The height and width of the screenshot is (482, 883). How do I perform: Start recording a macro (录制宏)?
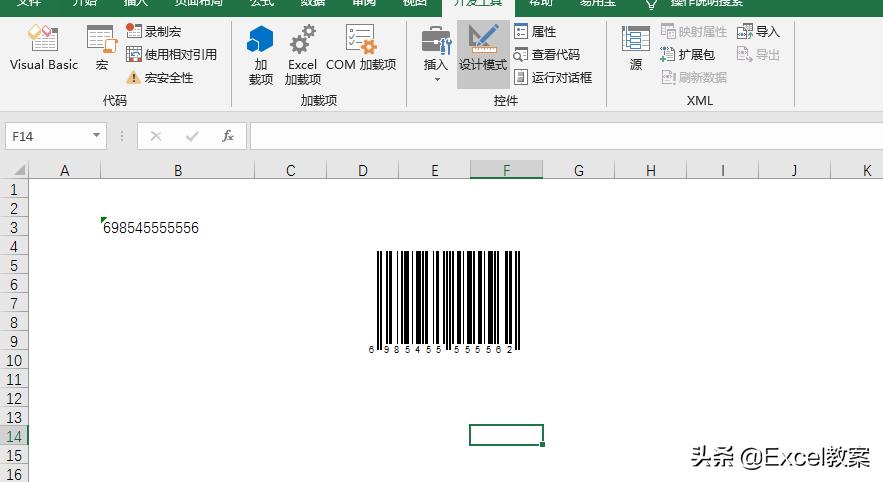point(154,32)
